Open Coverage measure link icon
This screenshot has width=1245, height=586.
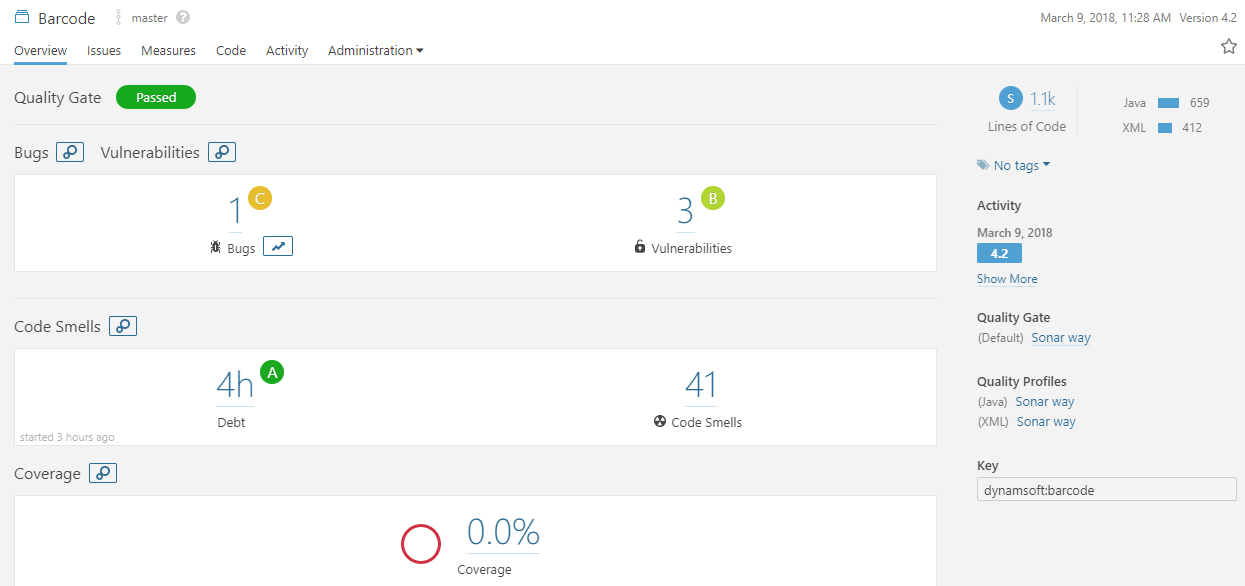[103, 473]
